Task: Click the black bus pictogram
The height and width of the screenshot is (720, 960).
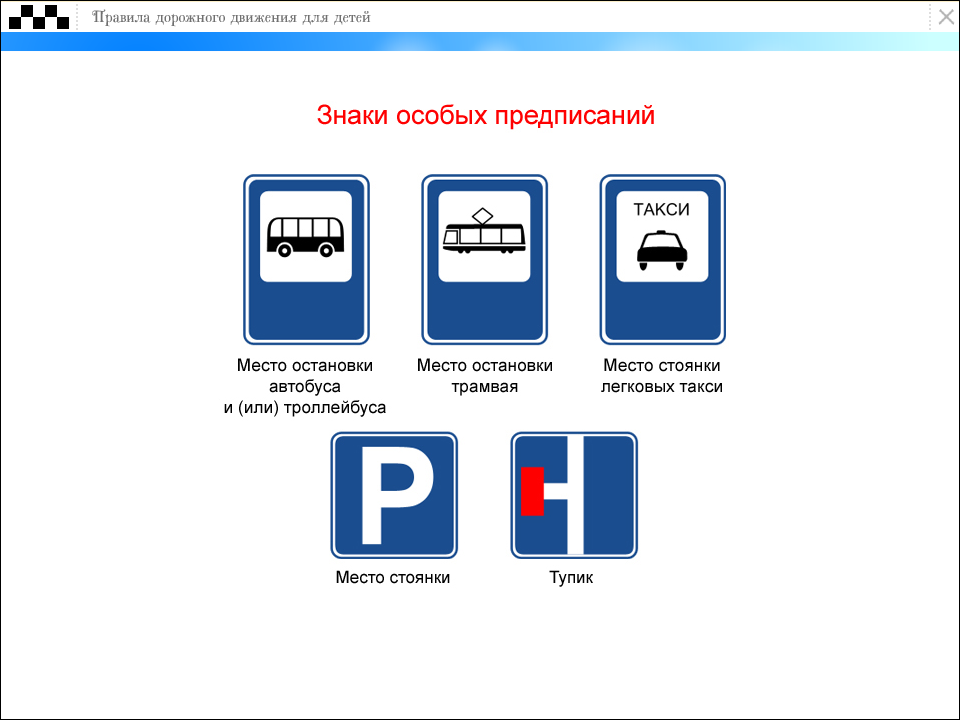Action: tap(306, 237)
